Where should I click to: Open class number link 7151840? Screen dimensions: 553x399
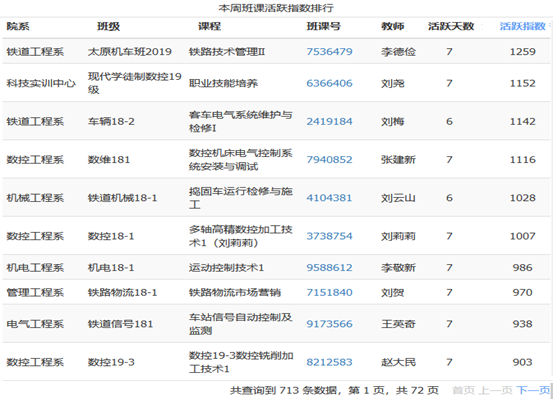click(x=329, y=292)
